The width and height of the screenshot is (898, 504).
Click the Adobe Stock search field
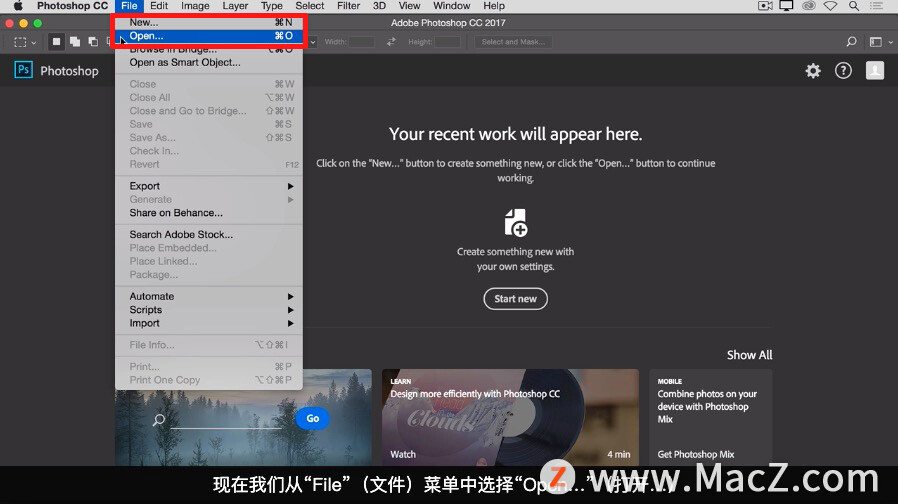pos(226,420)
